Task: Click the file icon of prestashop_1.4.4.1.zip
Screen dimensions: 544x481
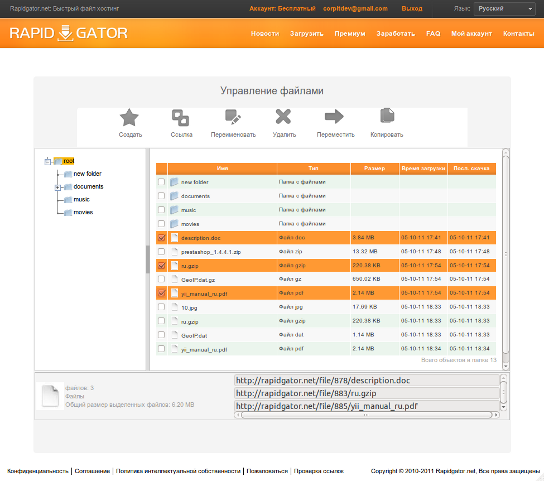Action: 175,252
